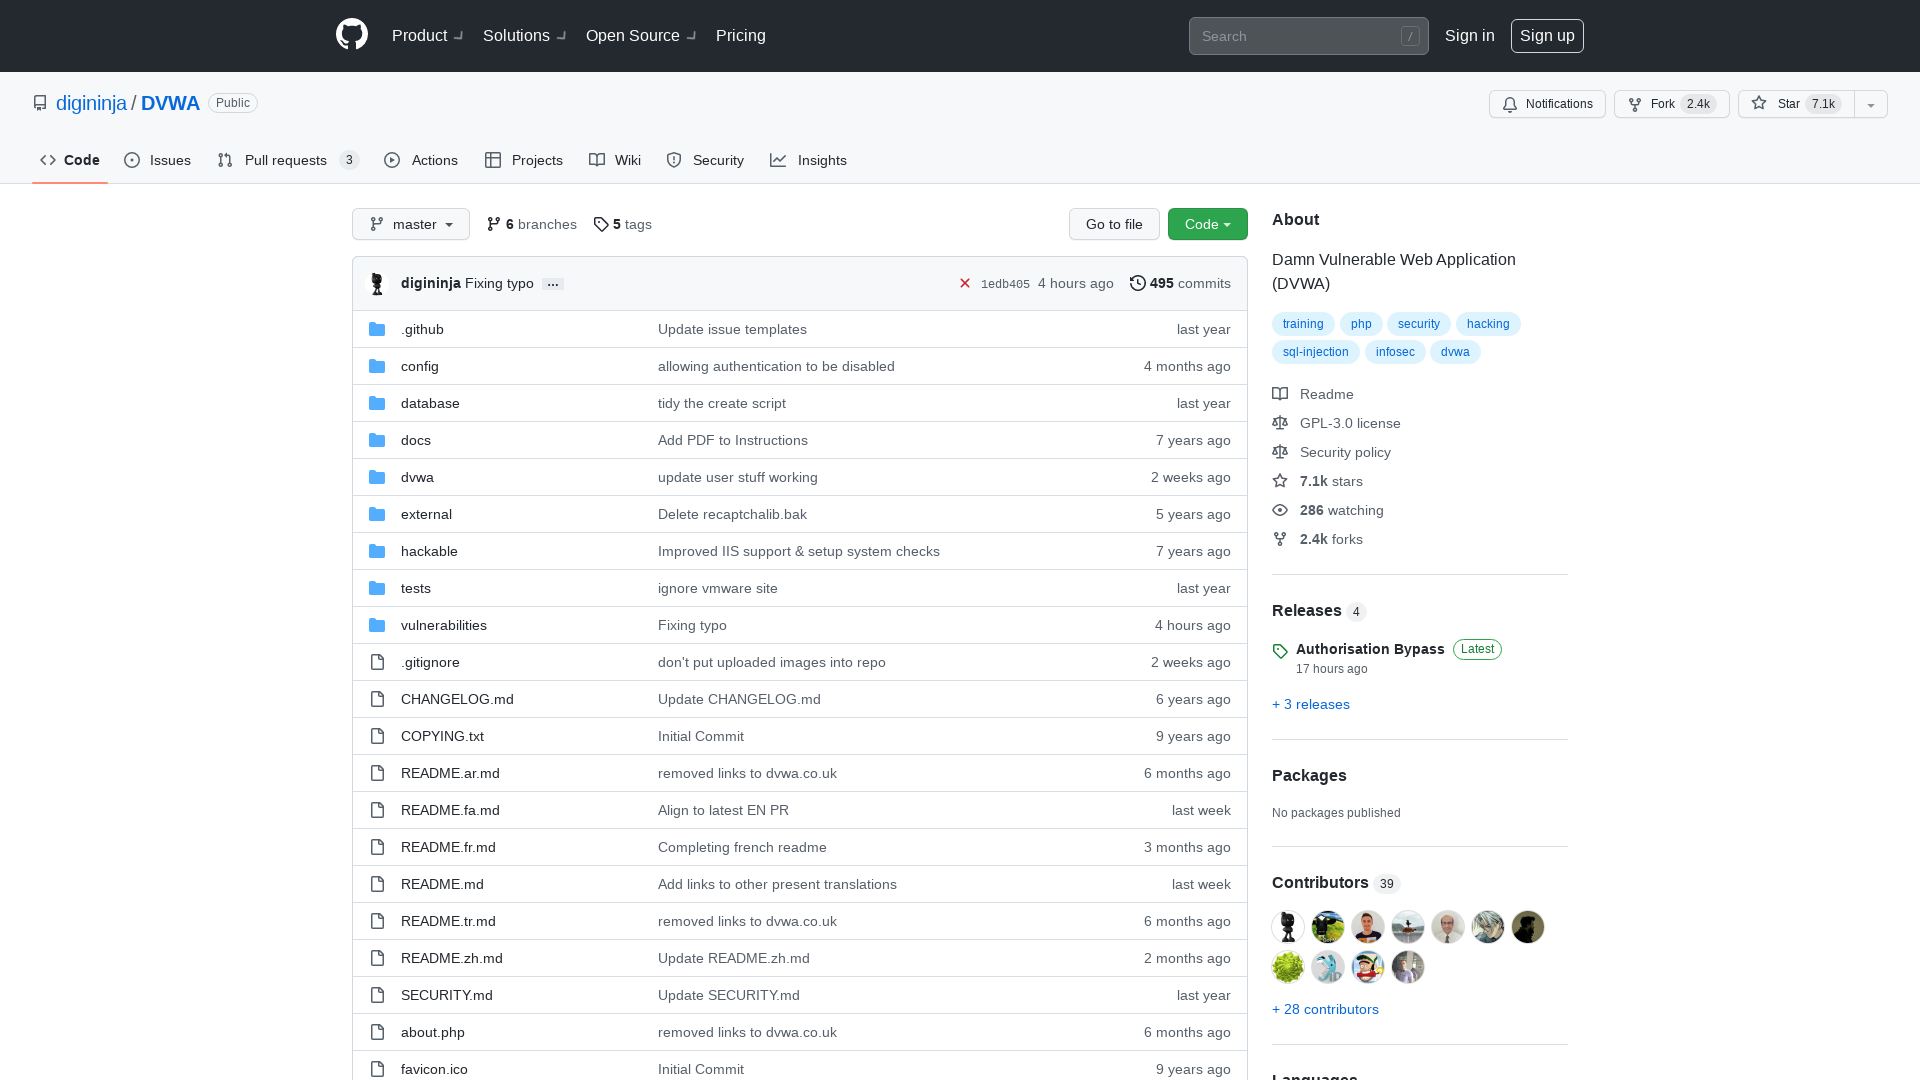The image size is (1920, 1080).
Task: Click the repository icon beside digininja
Action: coord(40,103)
